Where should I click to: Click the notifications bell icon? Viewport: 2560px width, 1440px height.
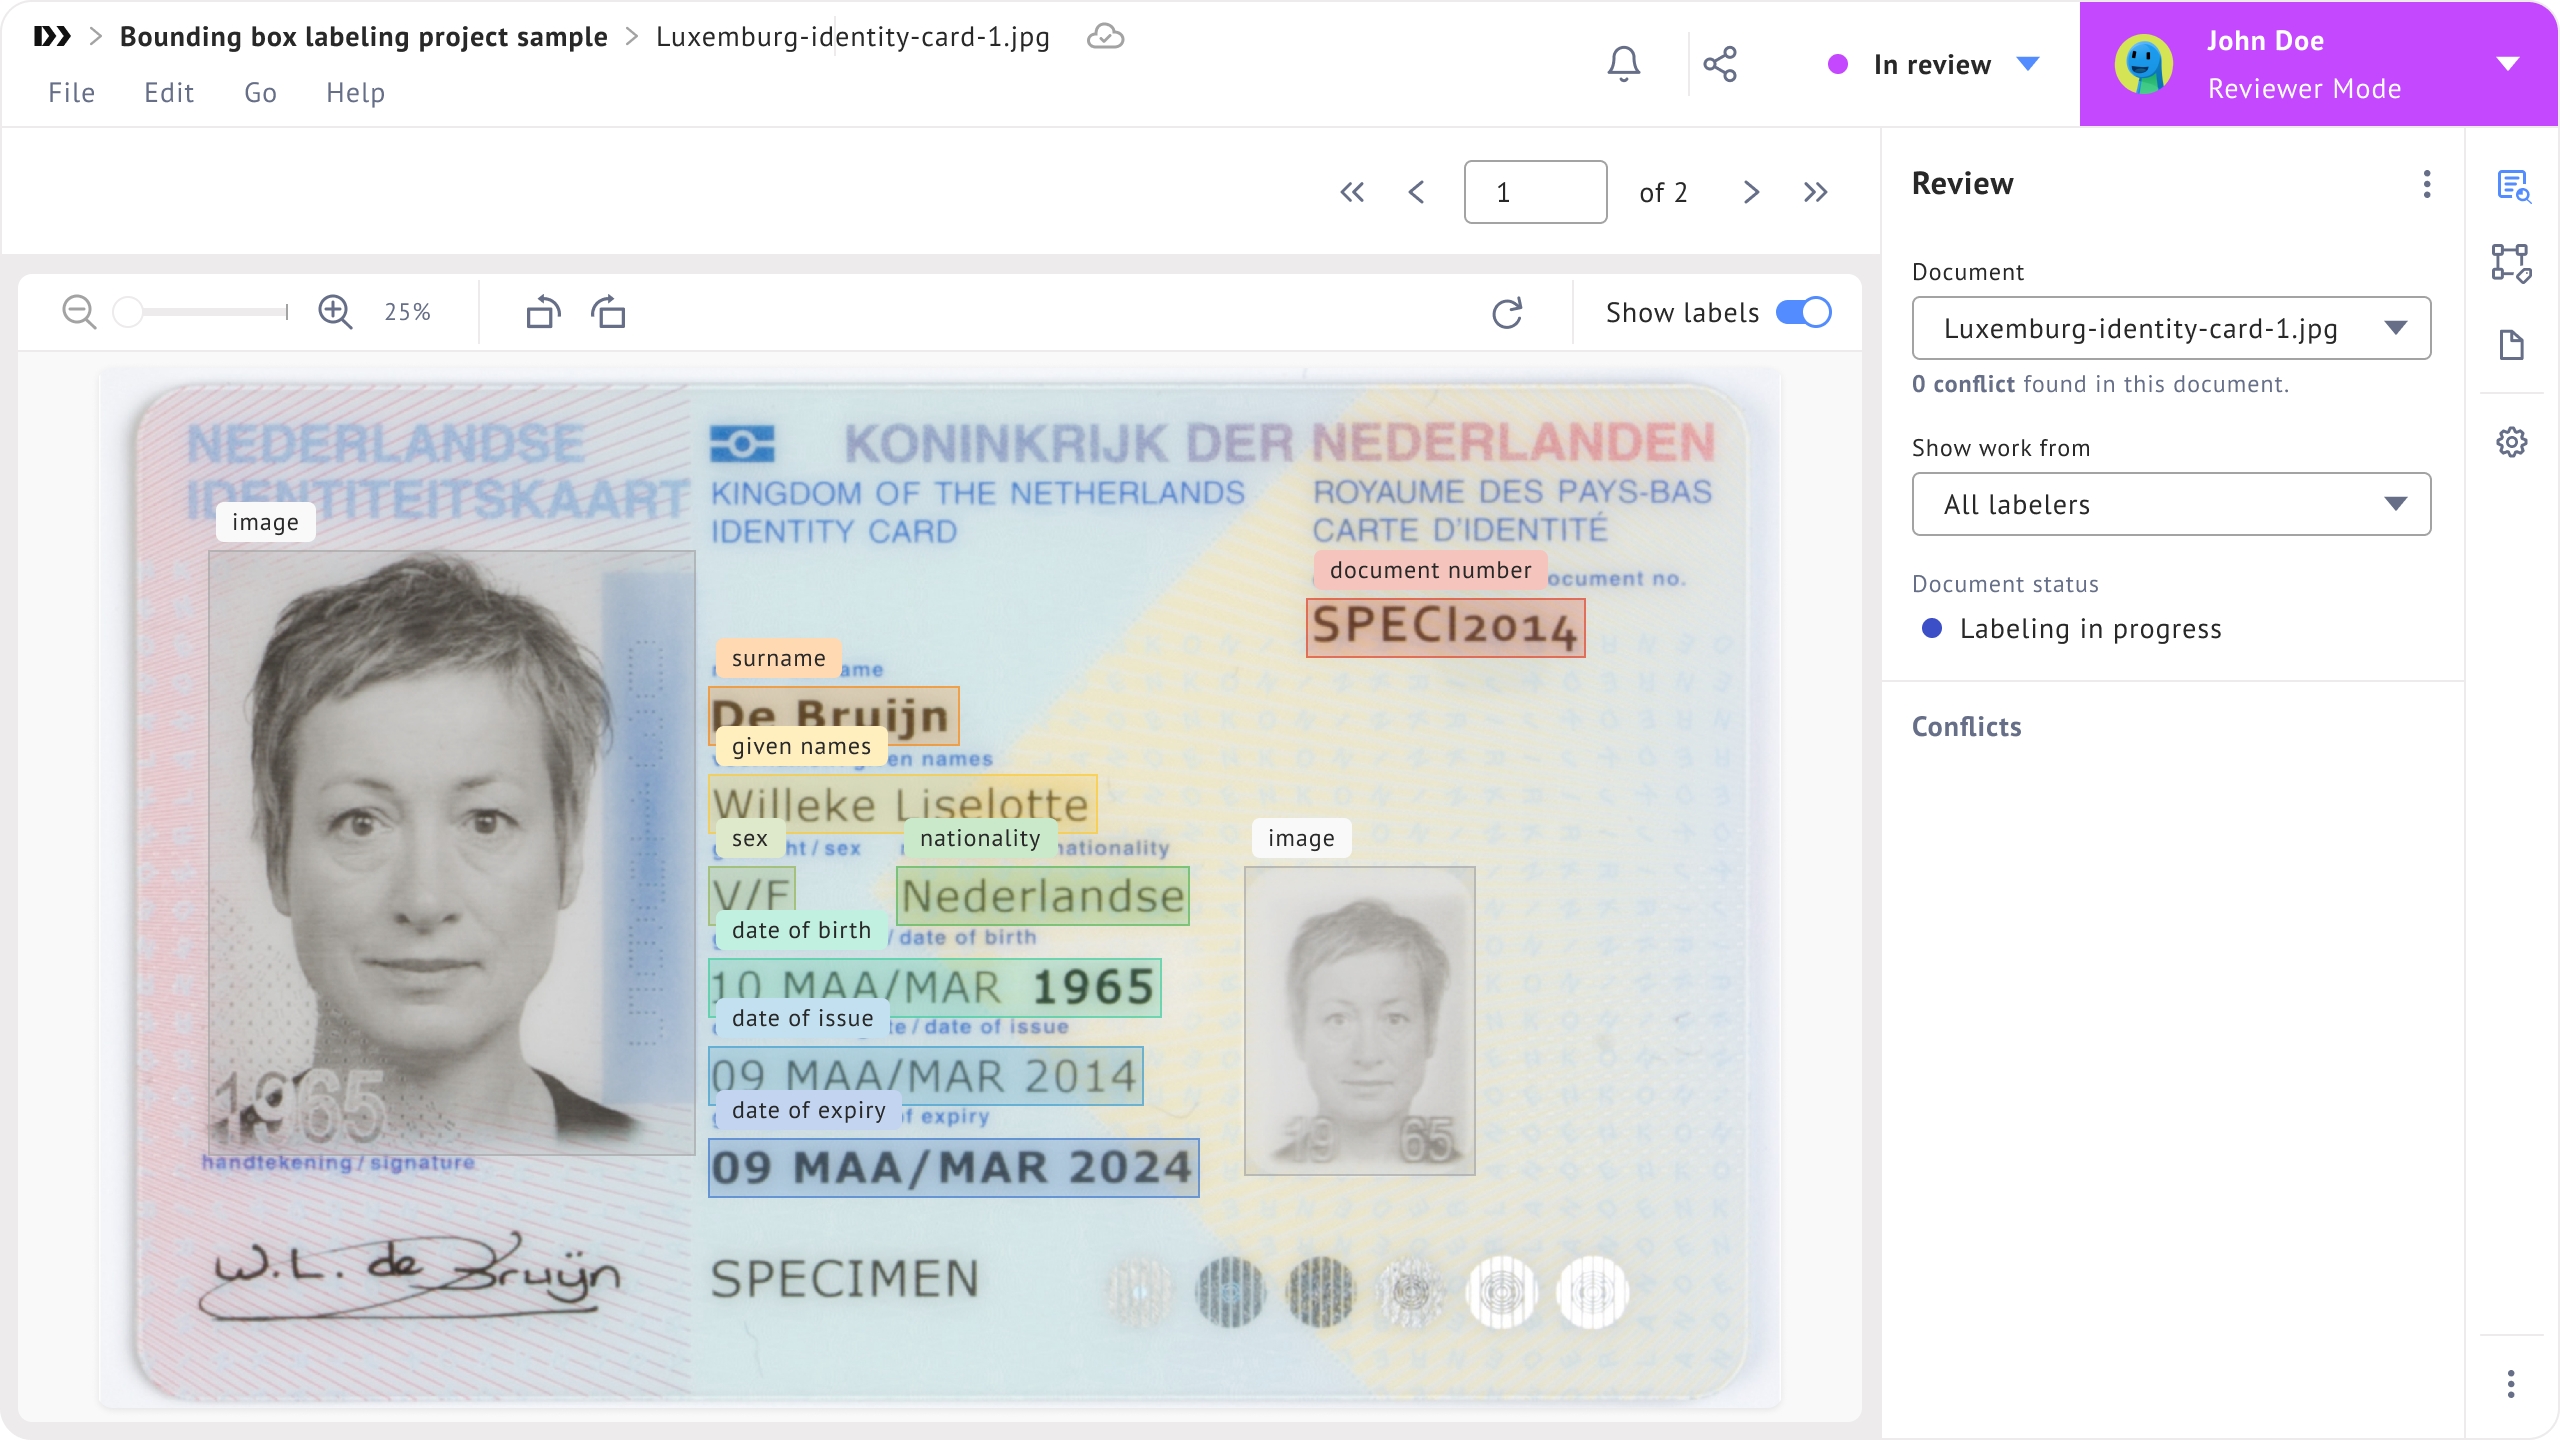tap(1623, 64)
